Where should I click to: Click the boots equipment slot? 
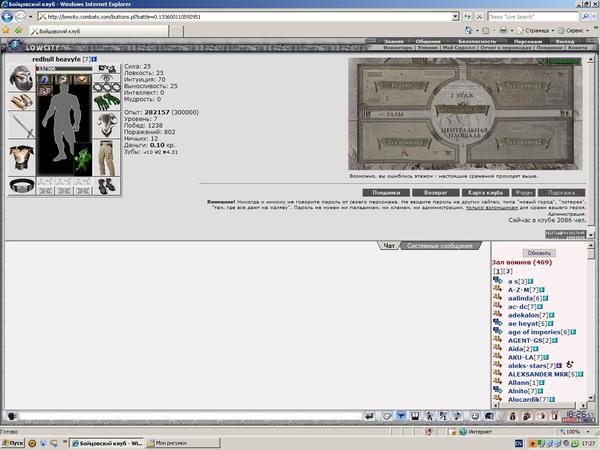point(107,186)
